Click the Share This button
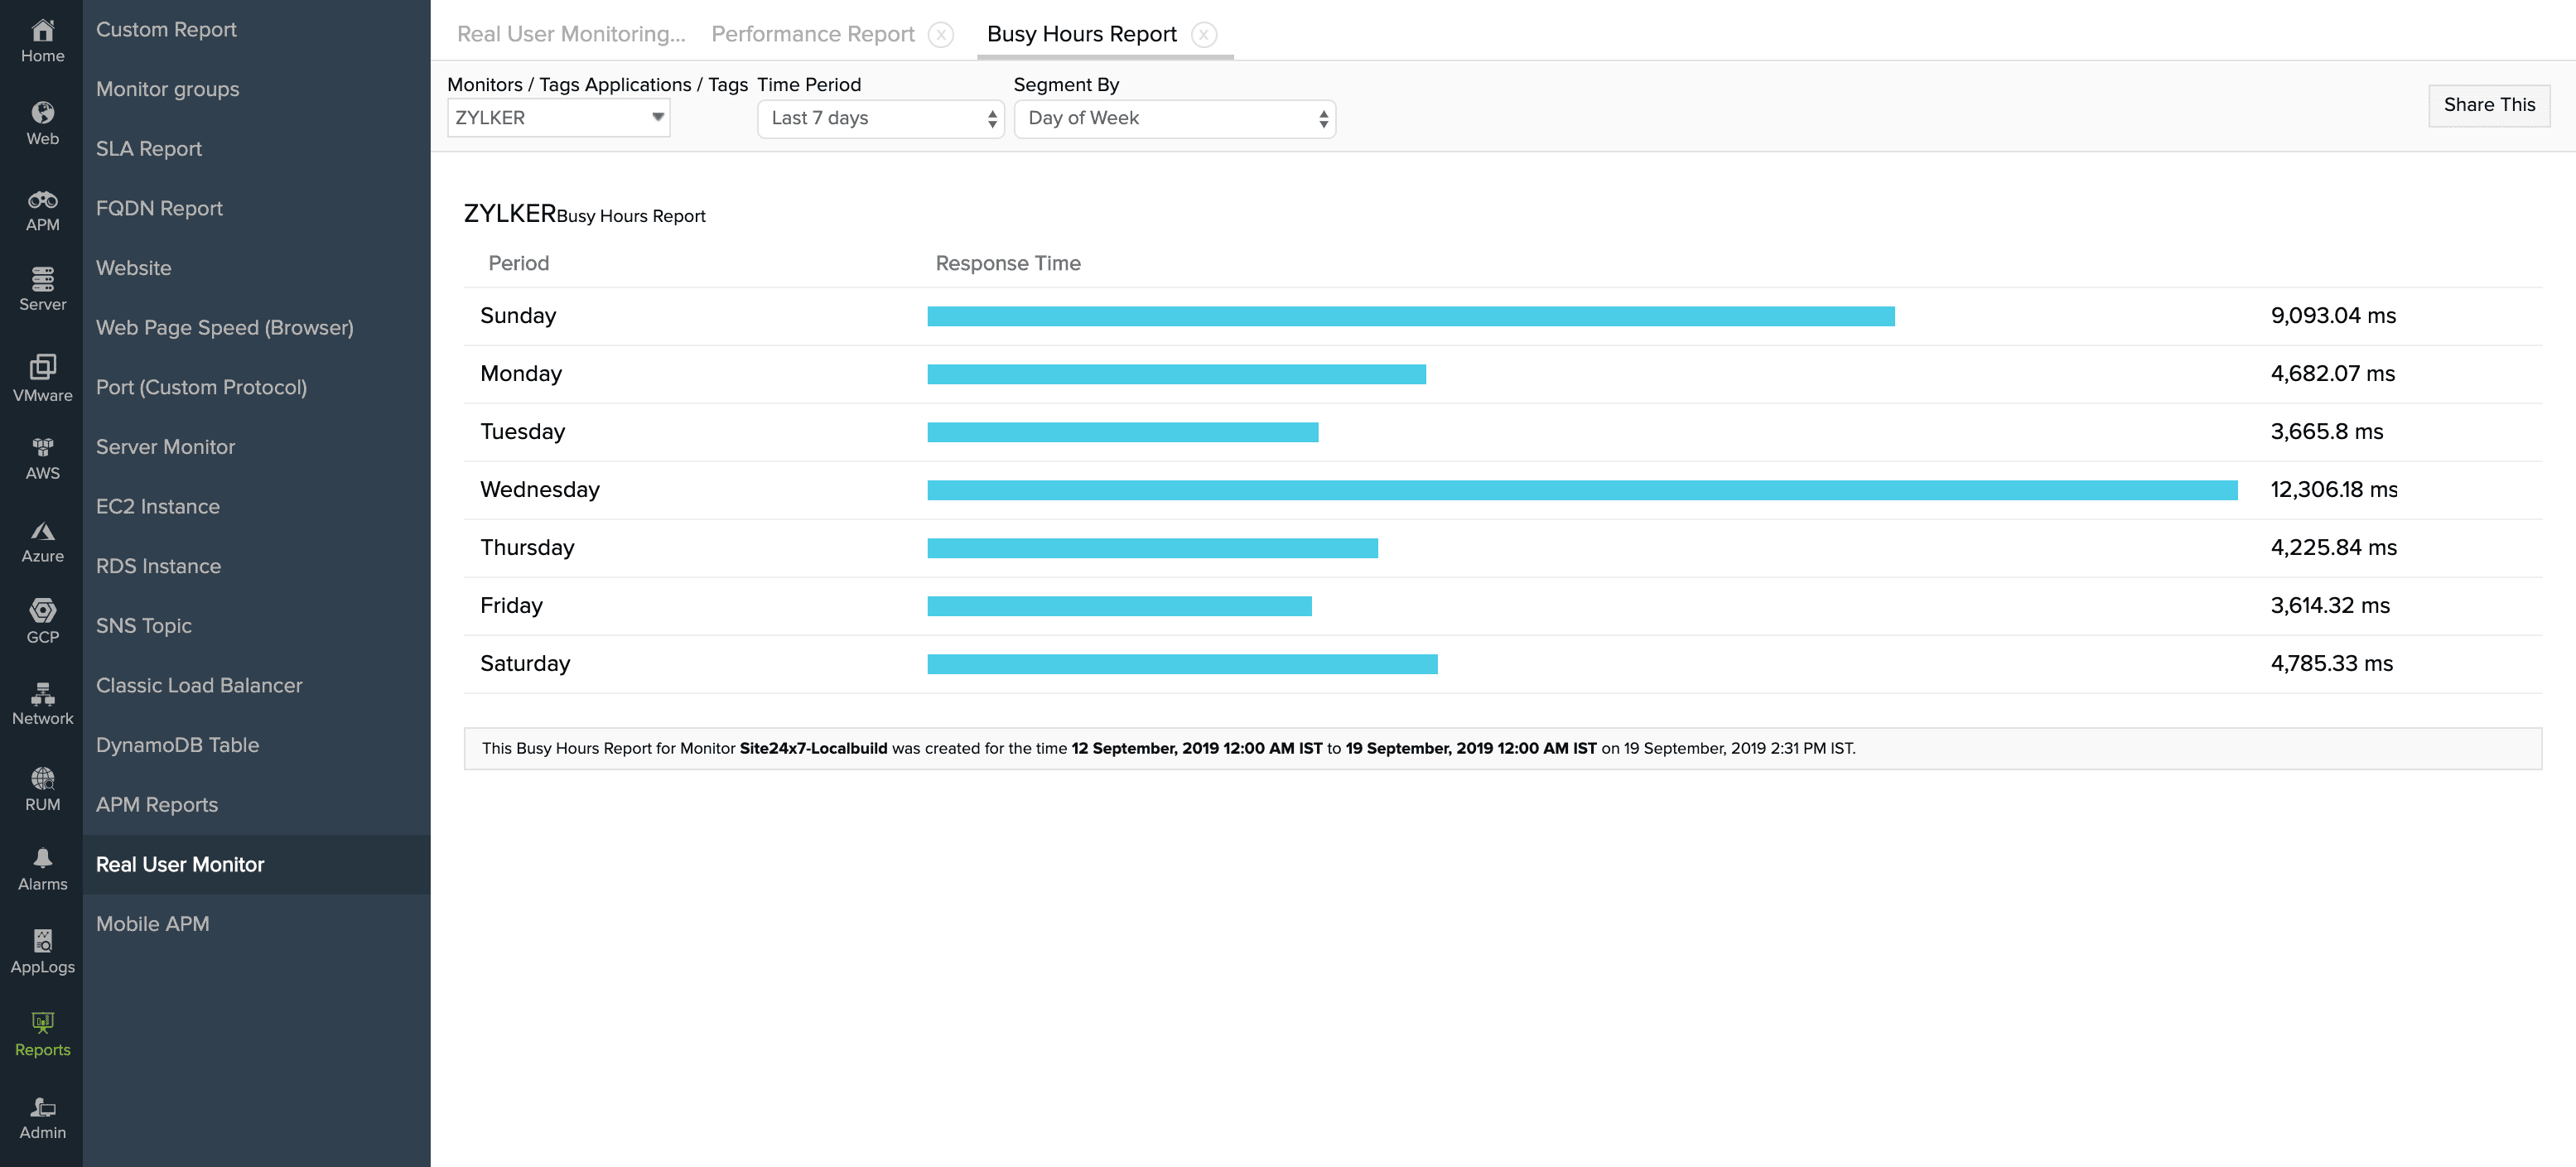This screenshot has width=2576, height=1167. [x=2488, y=105]
